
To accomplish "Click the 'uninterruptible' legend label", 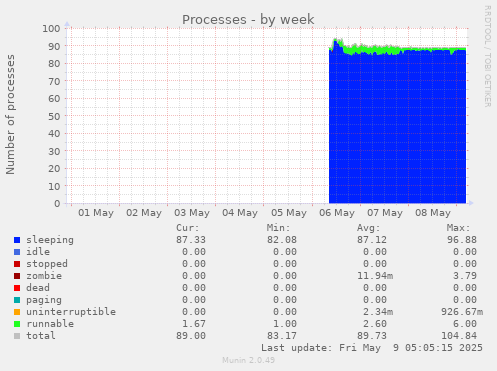I will (71, 312).
